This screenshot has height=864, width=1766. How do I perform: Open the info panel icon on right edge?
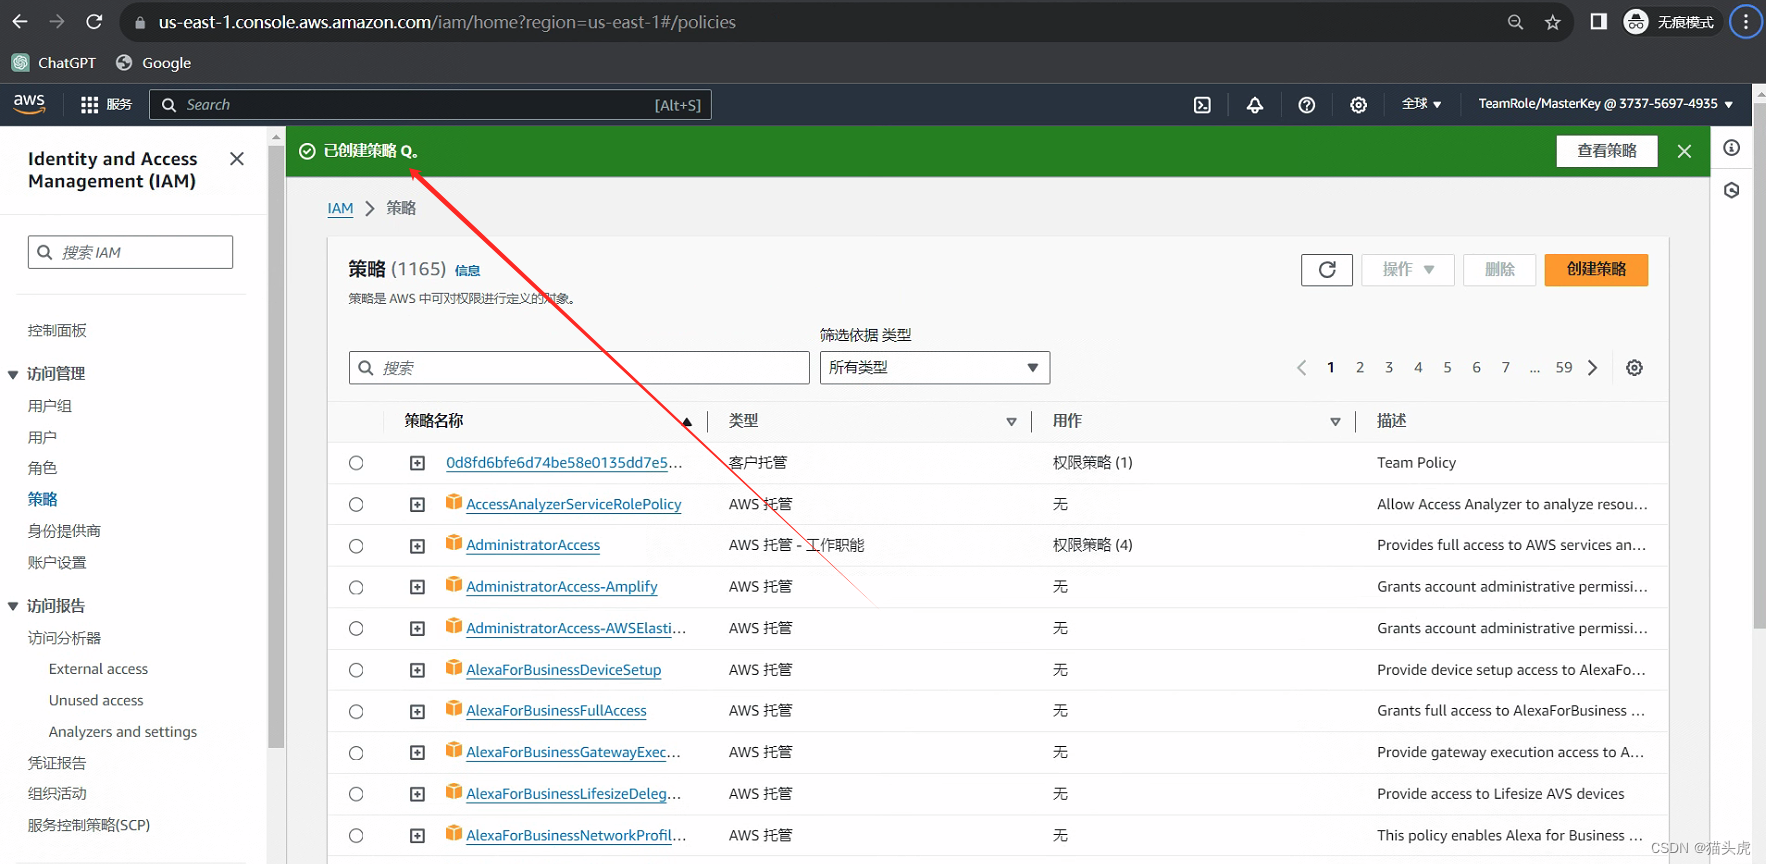coord(1732,148)
